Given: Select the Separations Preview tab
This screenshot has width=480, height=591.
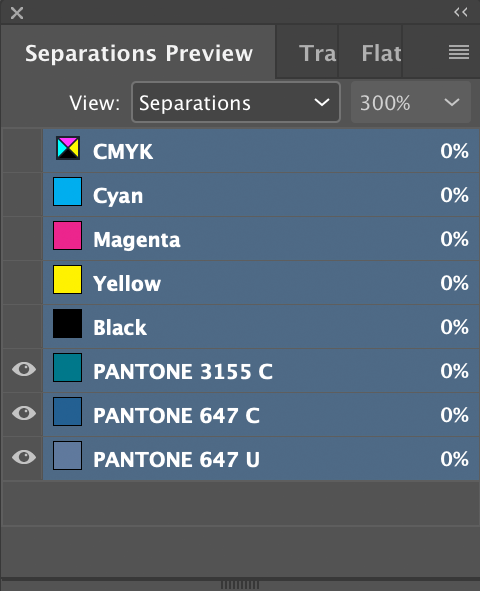Looking at the screenshot, I should click(x=139, y=53).
